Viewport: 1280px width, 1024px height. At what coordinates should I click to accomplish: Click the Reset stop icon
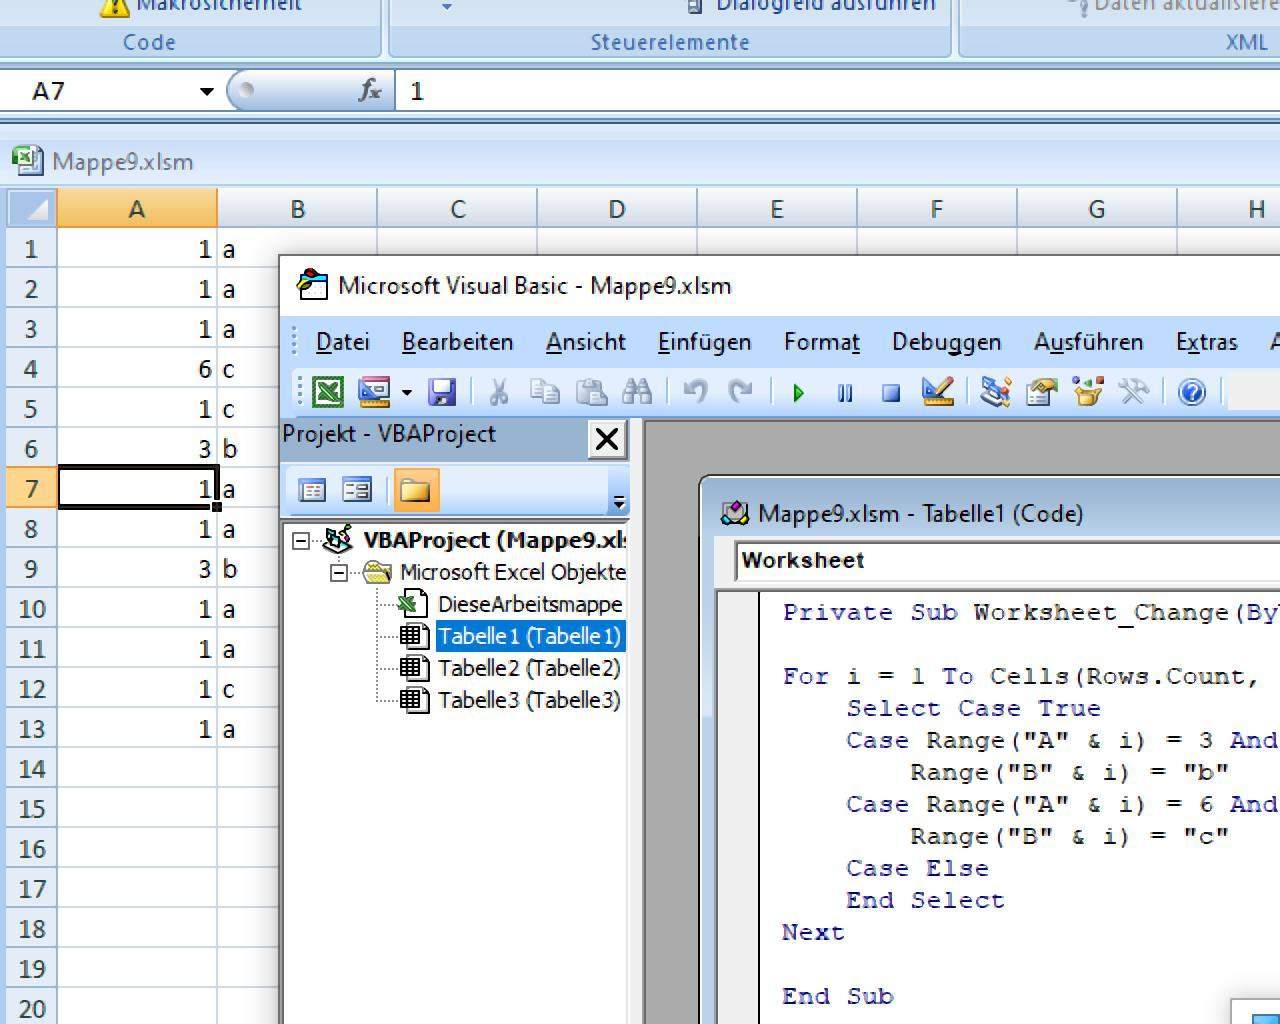pos(891,393)
